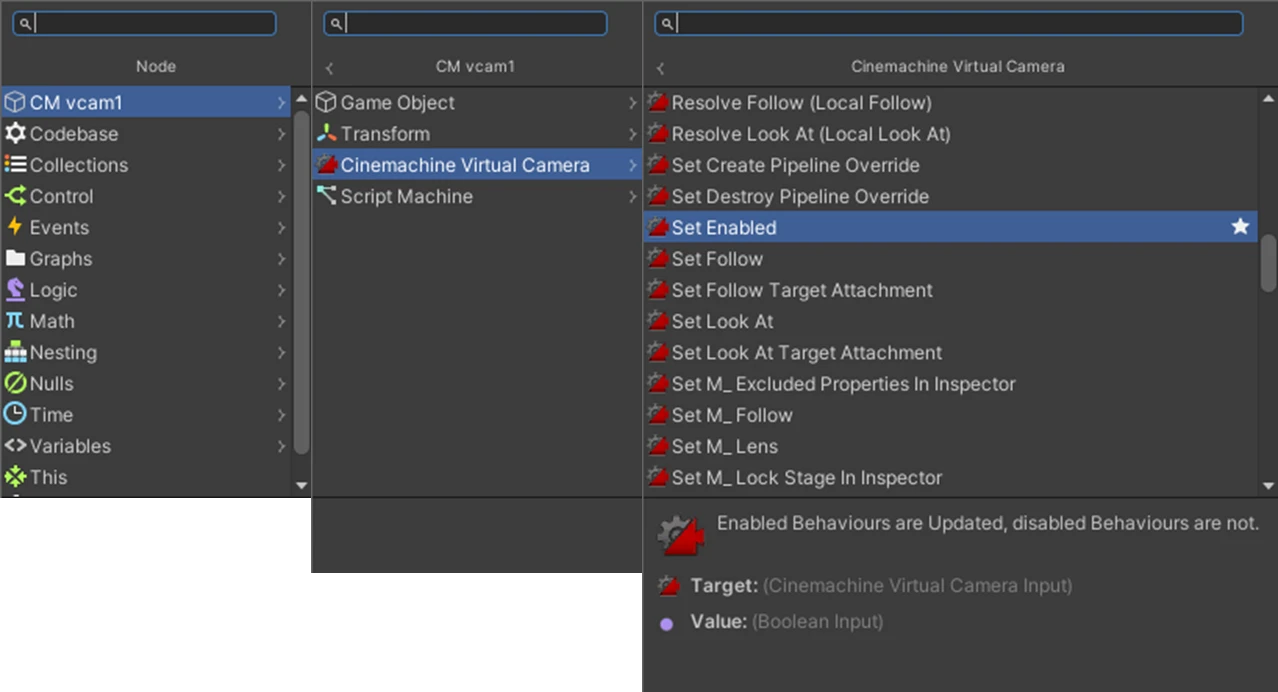1278x692 pixels.
Task: Expand the Transform arrow
Action: 632,133
